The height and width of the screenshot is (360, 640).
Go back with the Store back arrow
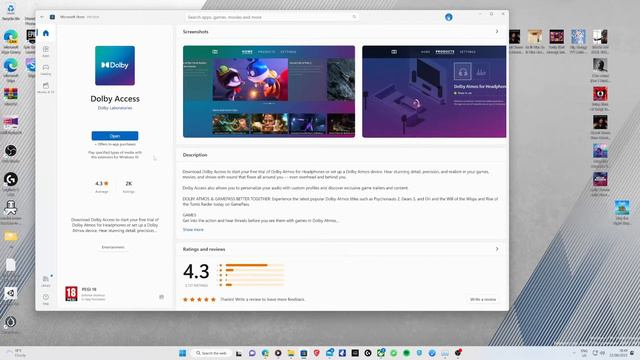pyautogui.click(x=42, y=17)
